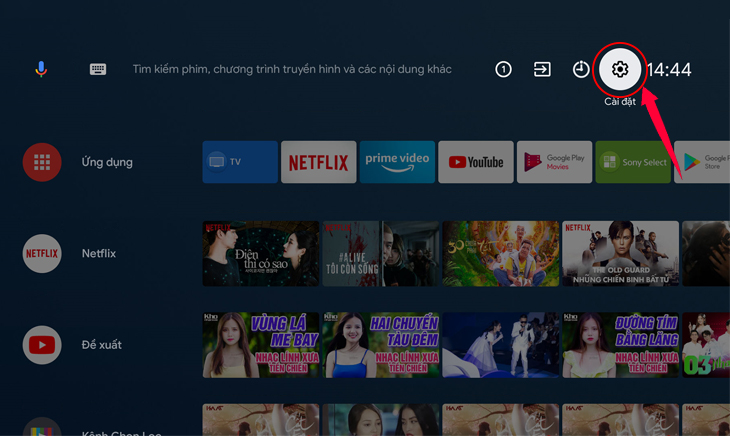This screenshot has height=436, width=730.
Task: Click the search field Tìm kiếm phim
Action: (292, 69)
